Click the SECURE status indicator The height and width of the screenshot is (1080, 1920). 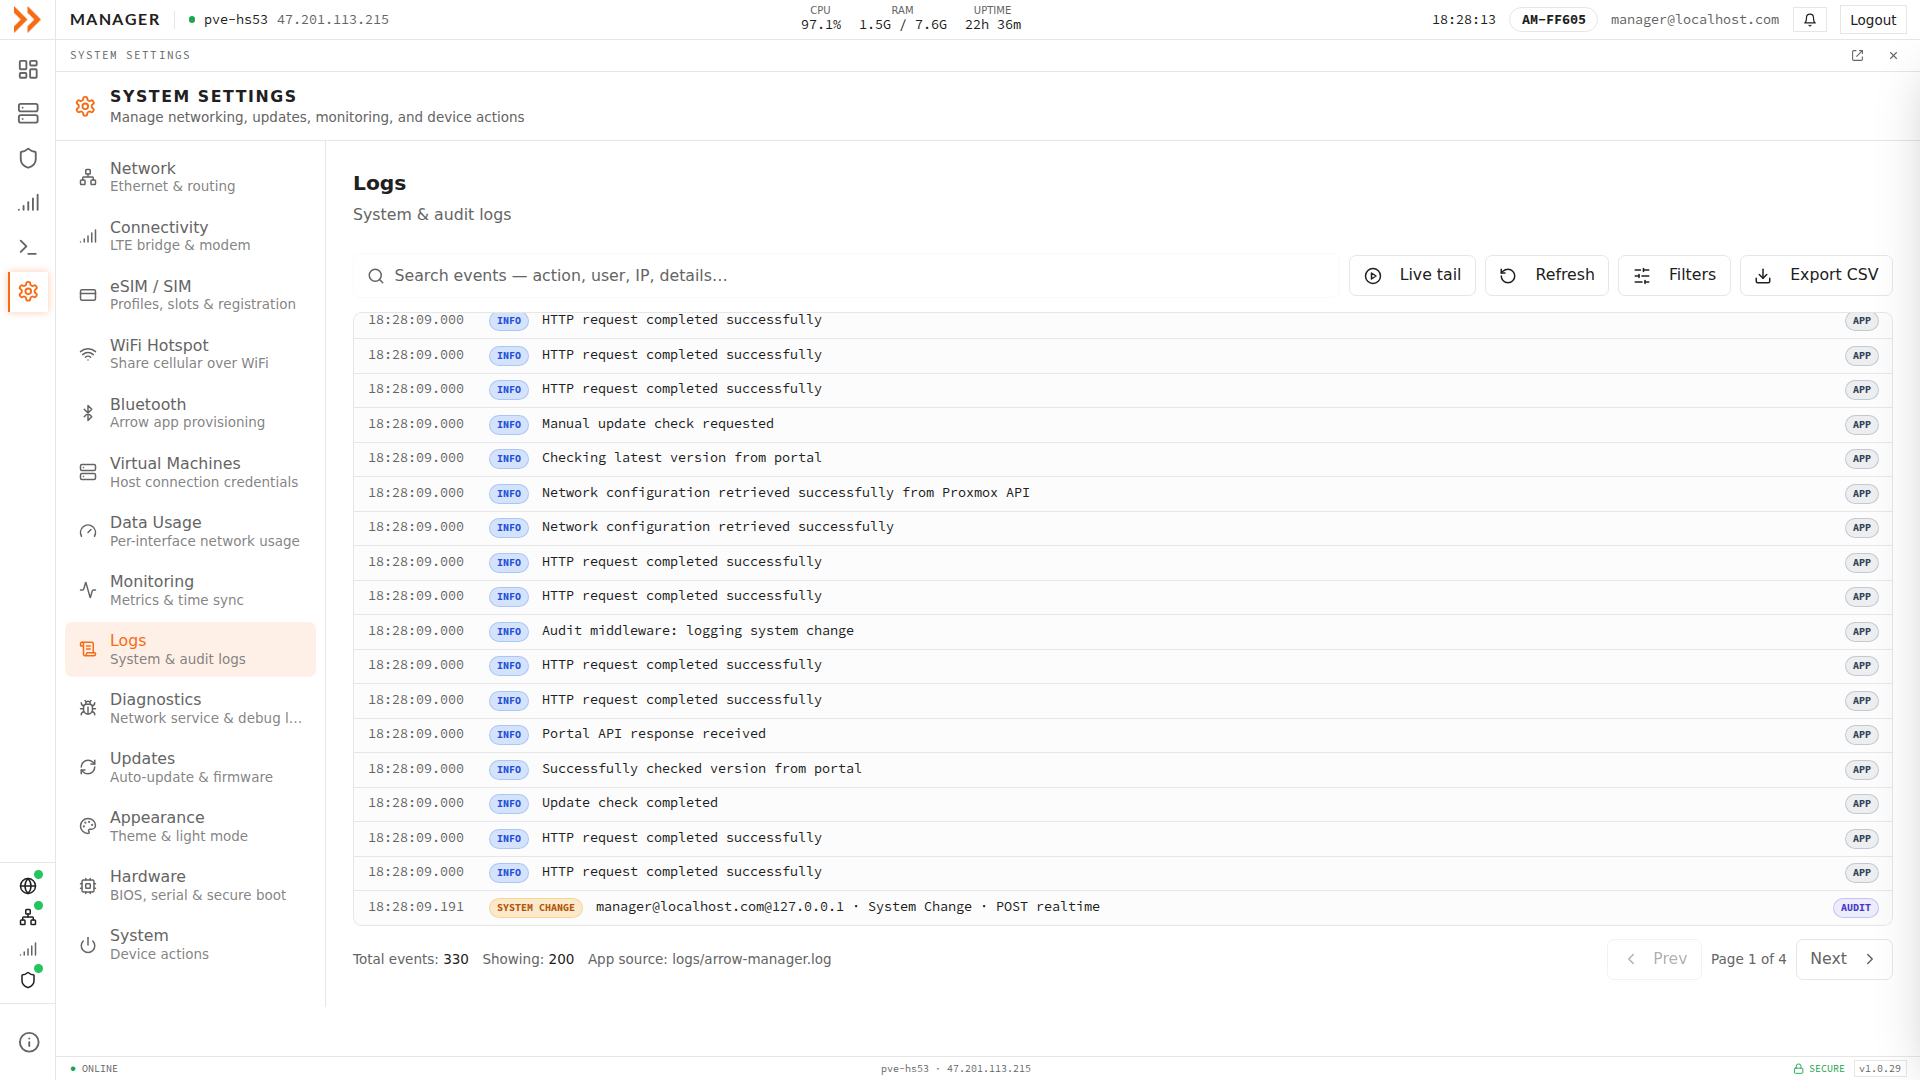coord(1819,1069)
